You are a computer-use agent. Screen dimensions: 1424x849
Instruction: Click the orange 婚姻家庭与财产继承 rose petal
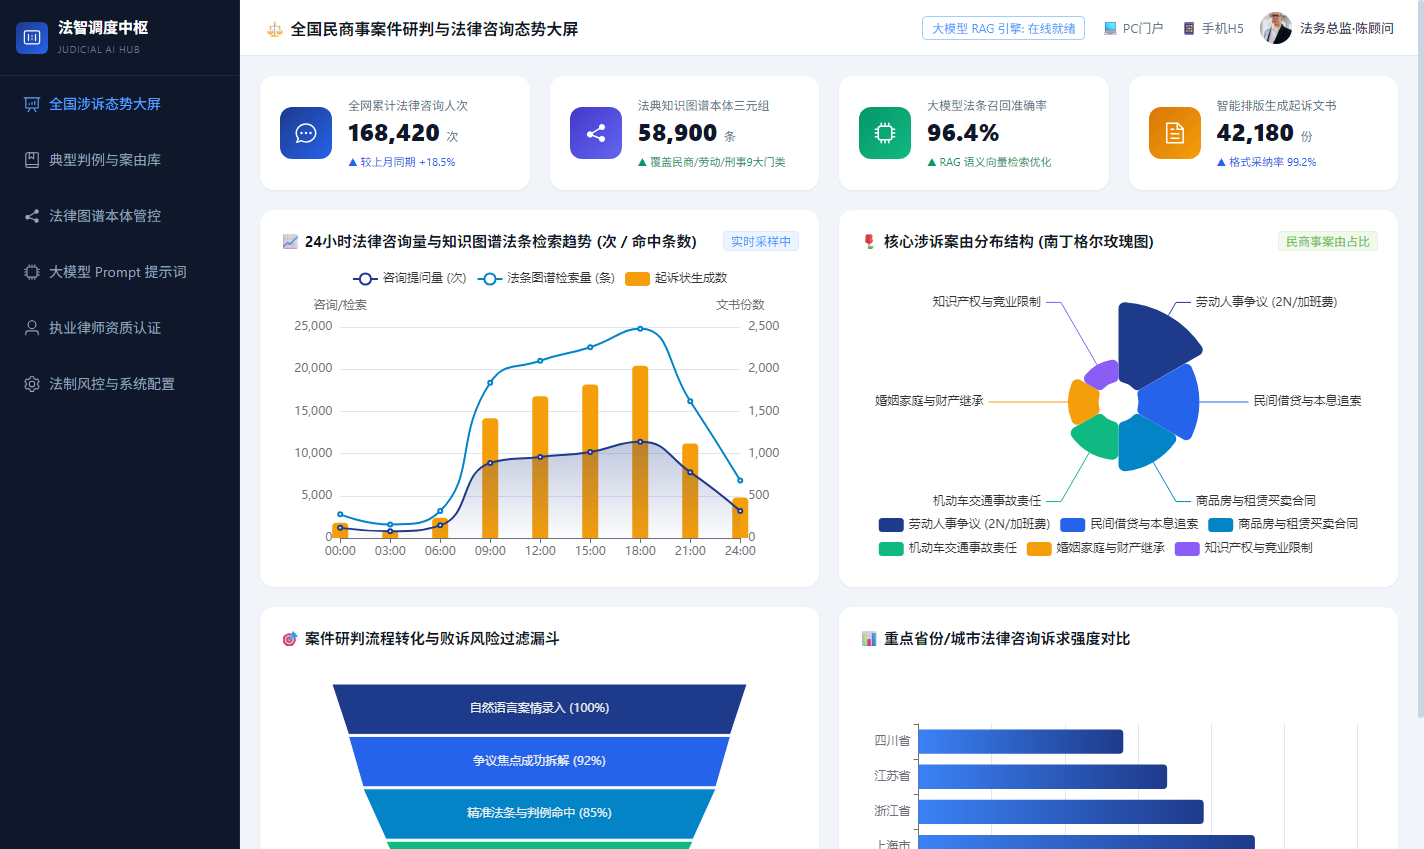point(1082,402)
